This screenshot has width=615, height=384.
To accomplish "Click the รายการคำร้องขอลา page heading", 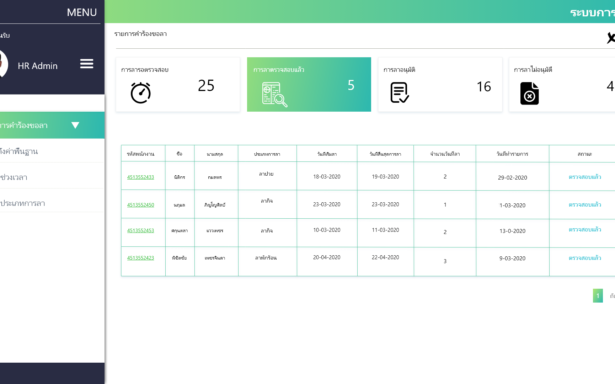I will pos(141,34).
